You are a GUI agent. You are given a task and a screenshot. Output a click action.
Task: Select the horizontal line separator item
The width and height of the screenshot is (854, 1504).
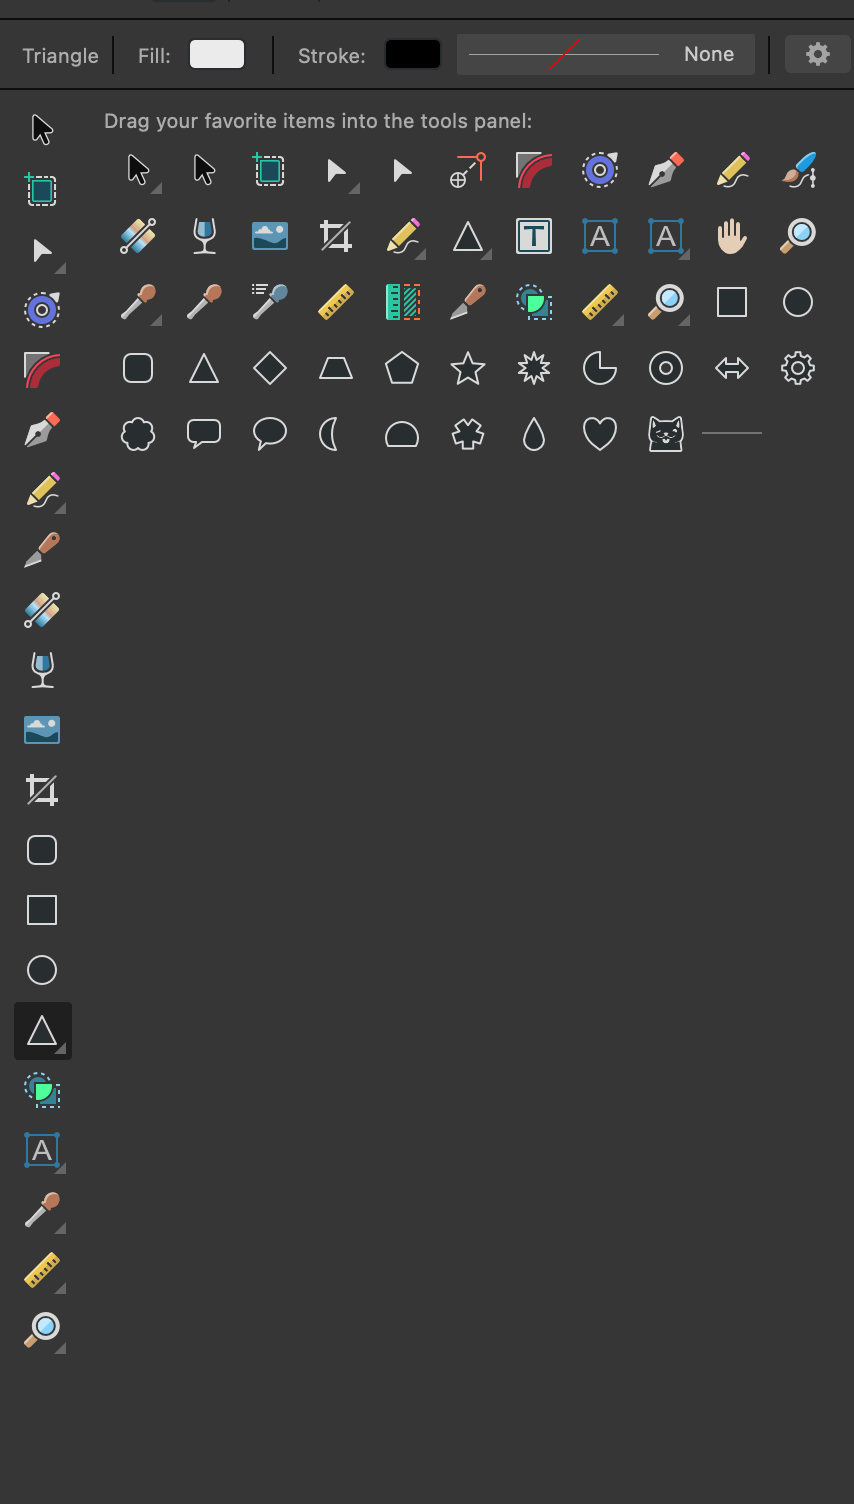[732, 433]
